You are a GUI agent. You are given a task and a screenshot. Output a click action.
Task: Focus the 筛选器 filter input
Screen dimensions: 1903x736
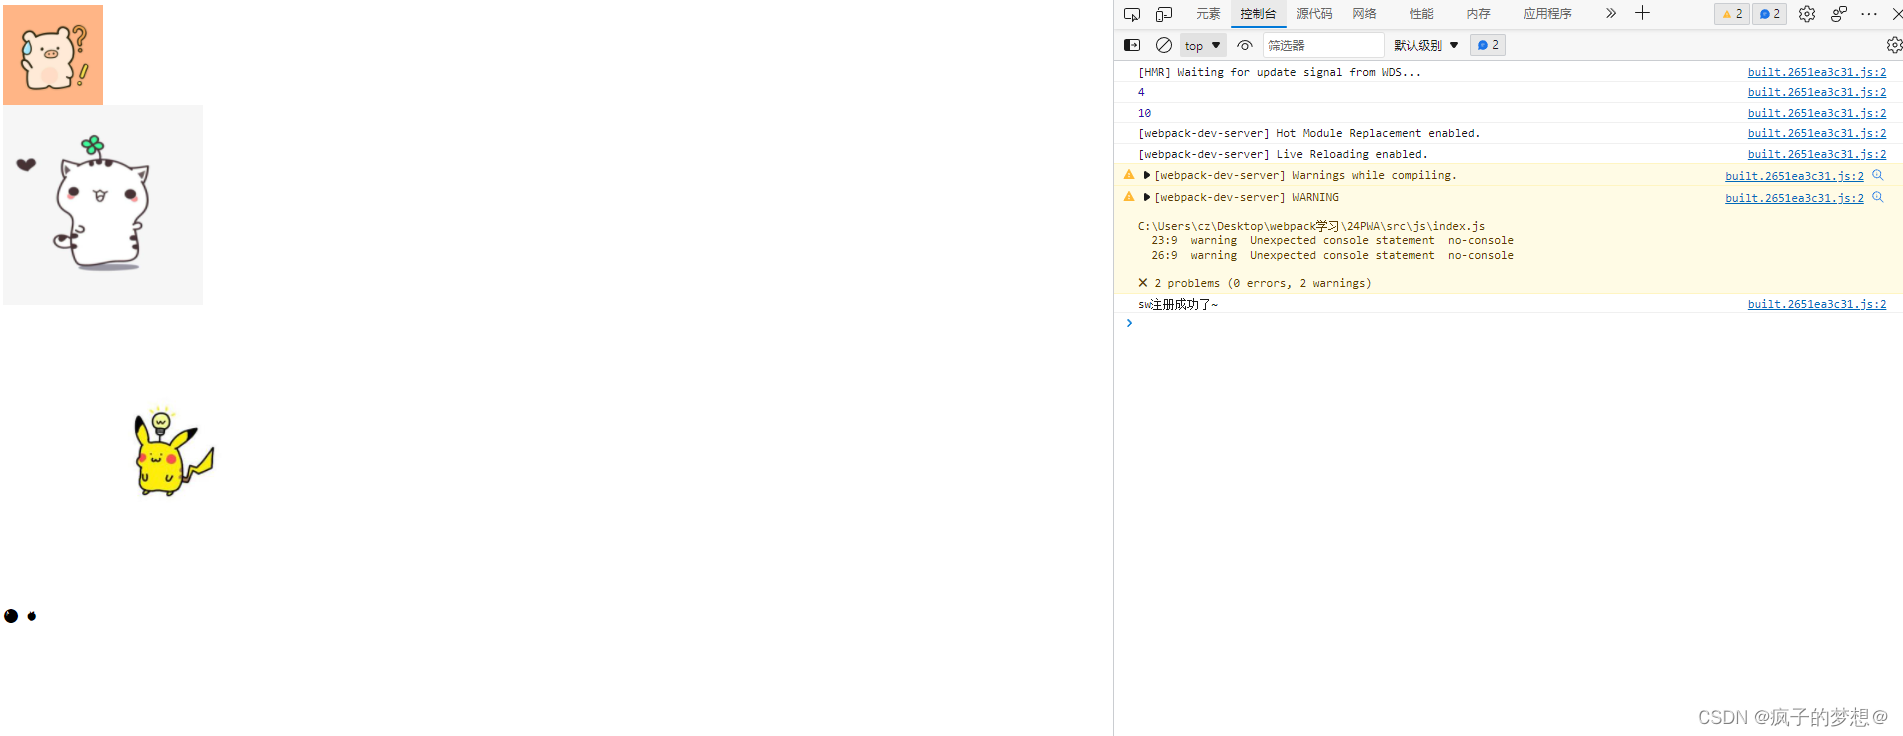coord(1324,45)
